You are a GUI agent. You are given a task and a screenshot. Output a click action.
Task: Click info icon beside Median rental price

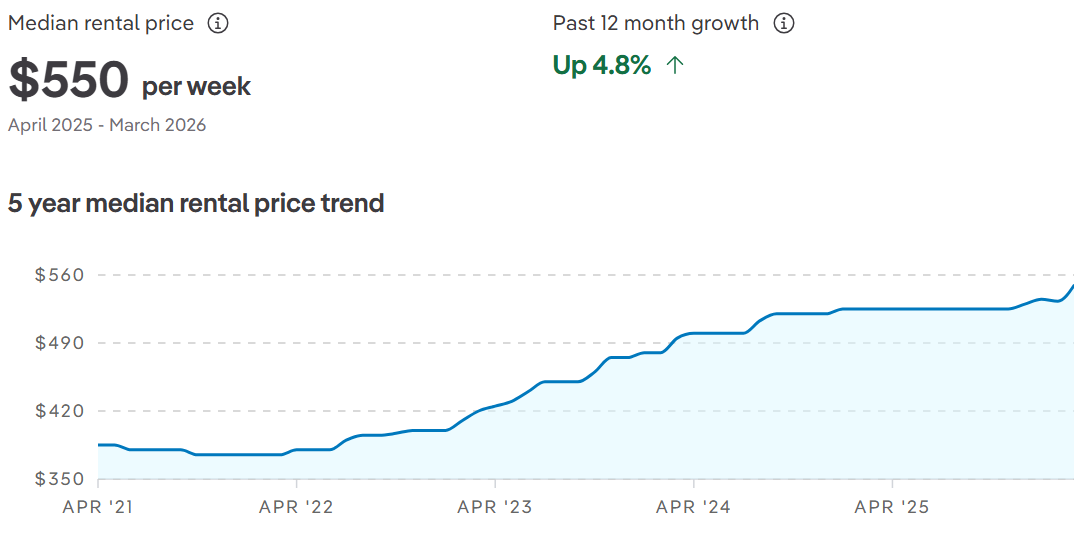click(218, 23)
